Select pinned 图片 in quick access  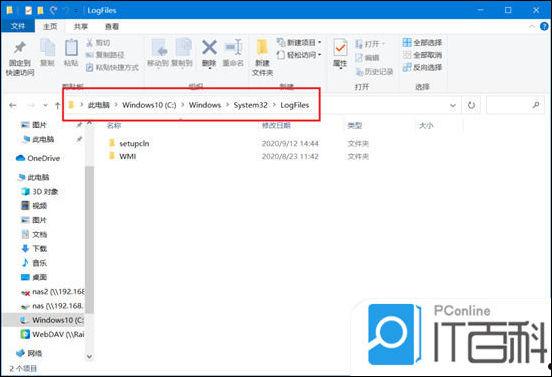pyautogui.click(x=39, y=125)
